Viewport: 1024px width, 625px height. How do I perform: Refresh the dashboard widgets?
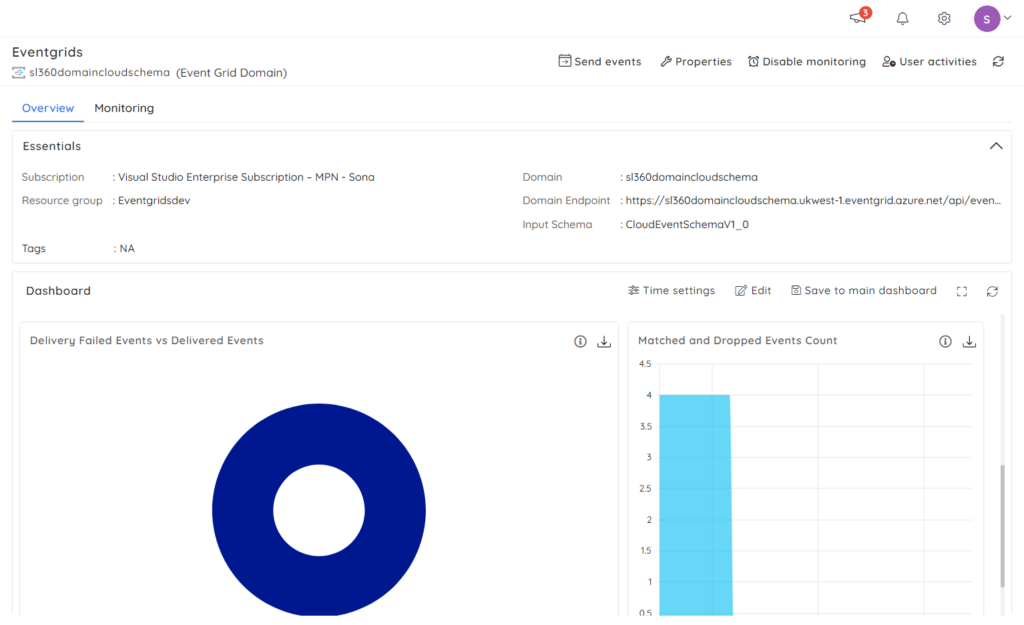[991, 290]
